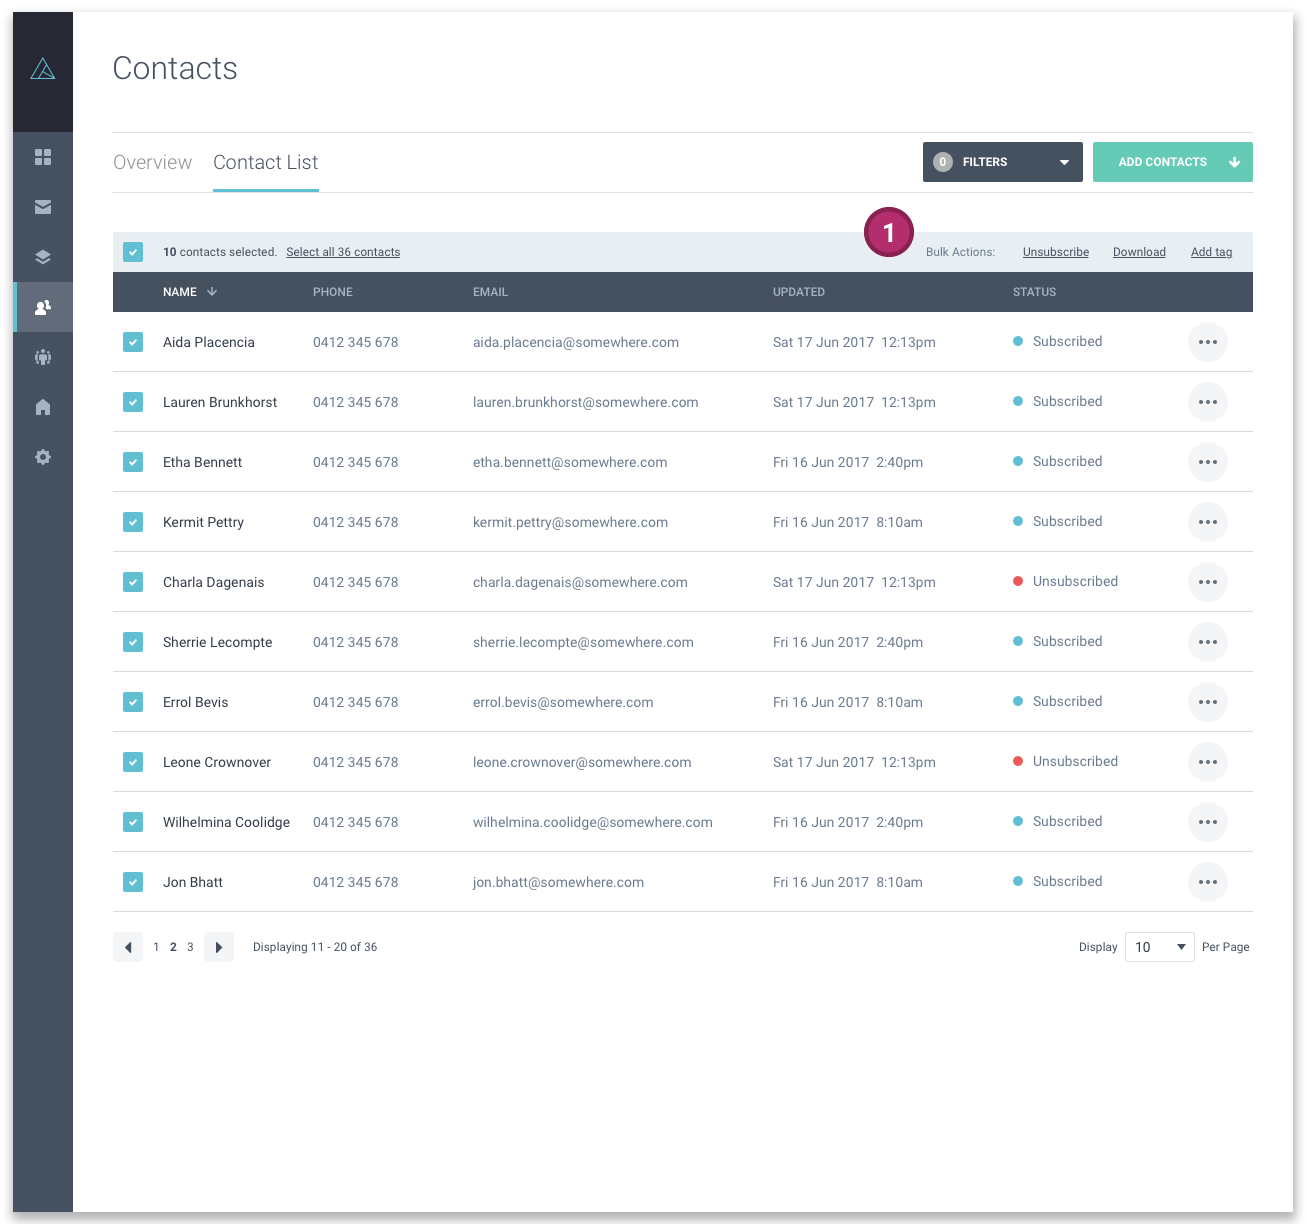The height and width of the screenshot is (1224, 1306).
Task: Go to page 2
Action: click(x=173, y=947)
